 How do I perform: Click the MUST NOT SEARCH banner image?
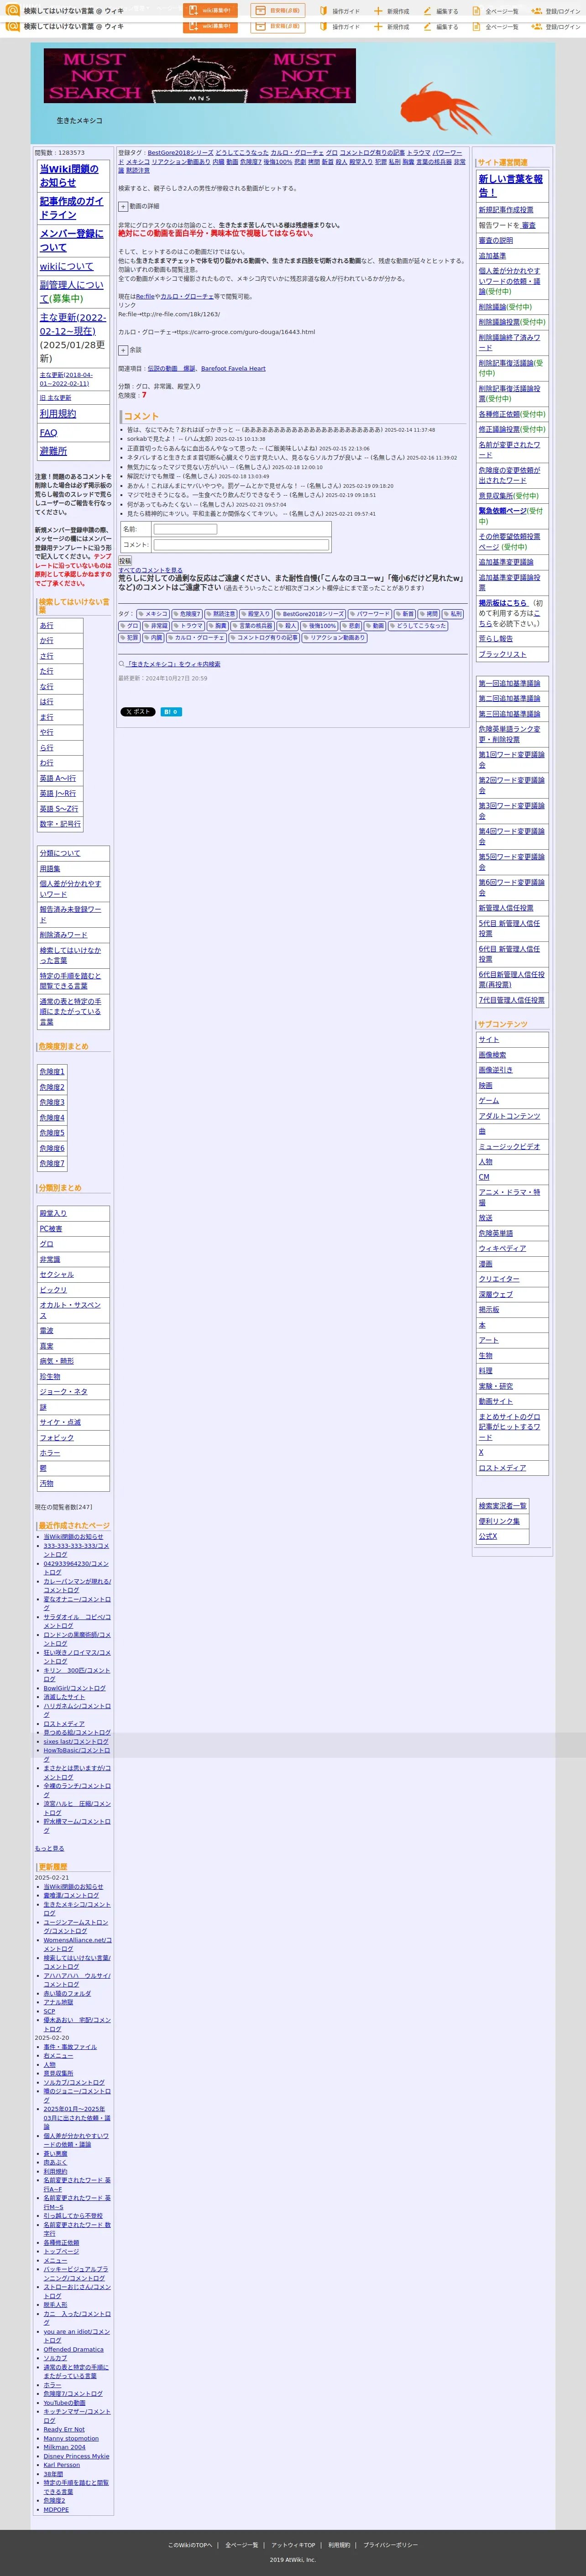(200, 76)
